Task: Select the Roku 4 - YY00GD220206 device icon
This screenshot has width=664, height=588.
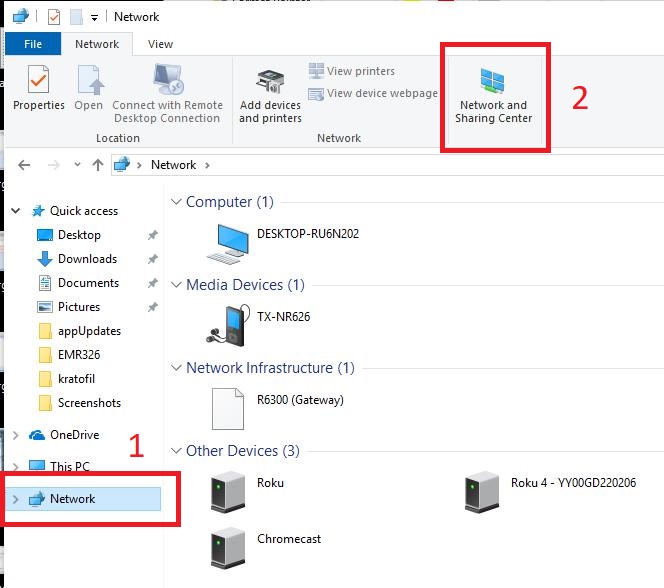Action: [x=482, y=492]
